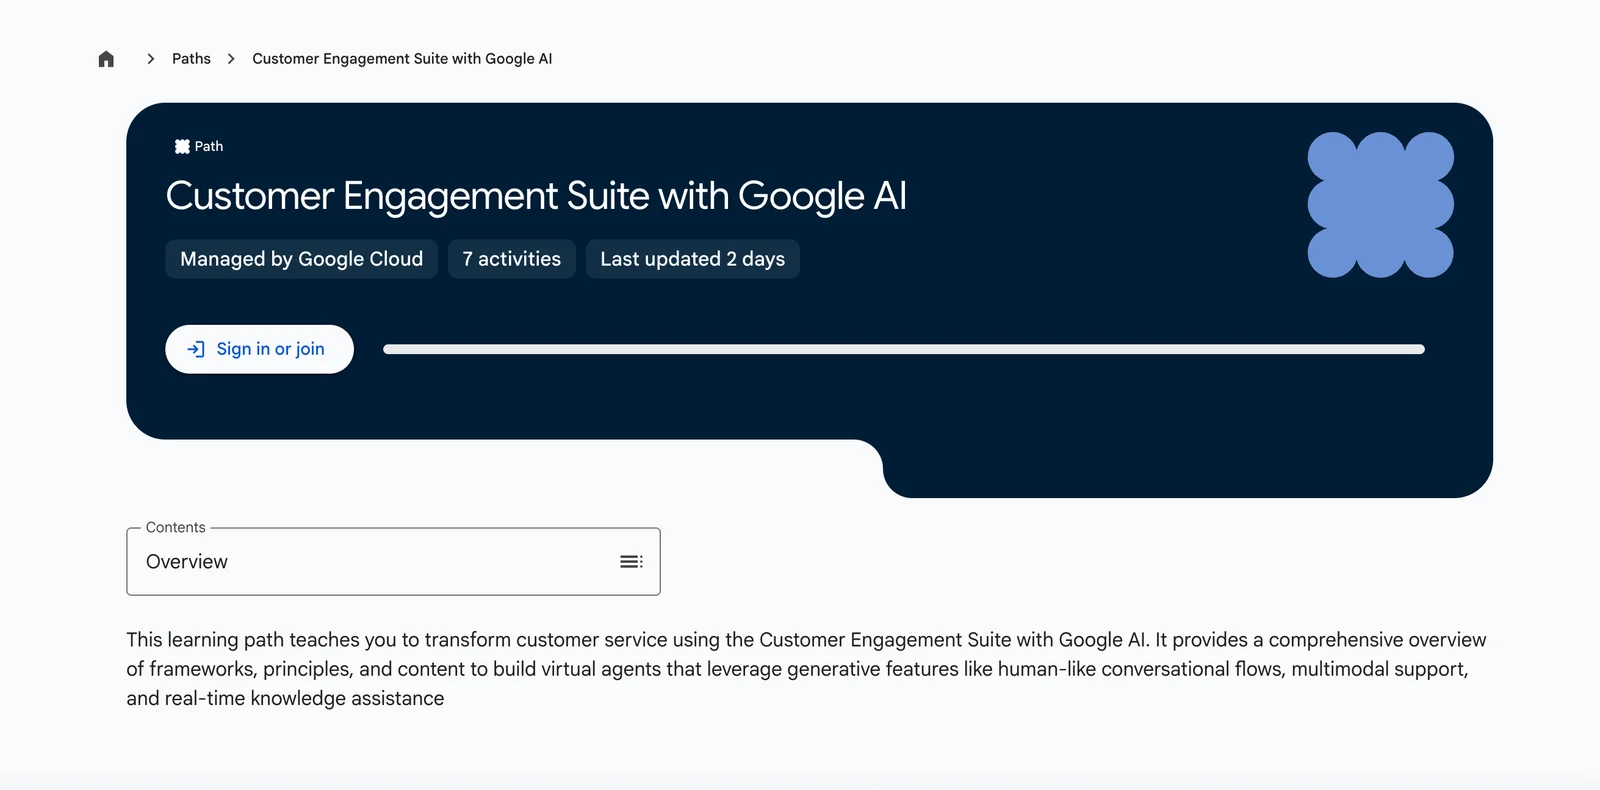
Task: Click the chevron right after the home icon
Action: pos(151,59)
